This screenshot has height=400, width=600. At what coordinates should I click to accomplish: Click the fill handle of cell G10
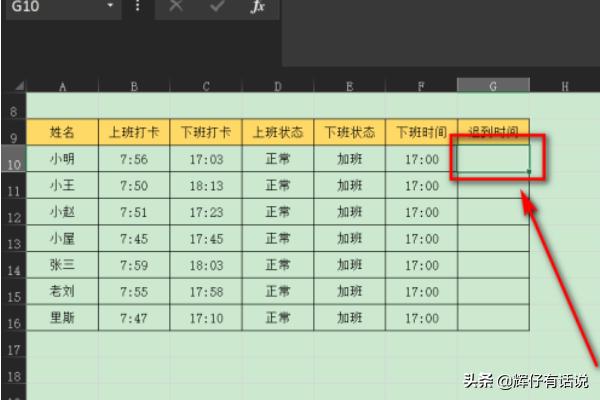click(x=529, y=172)
